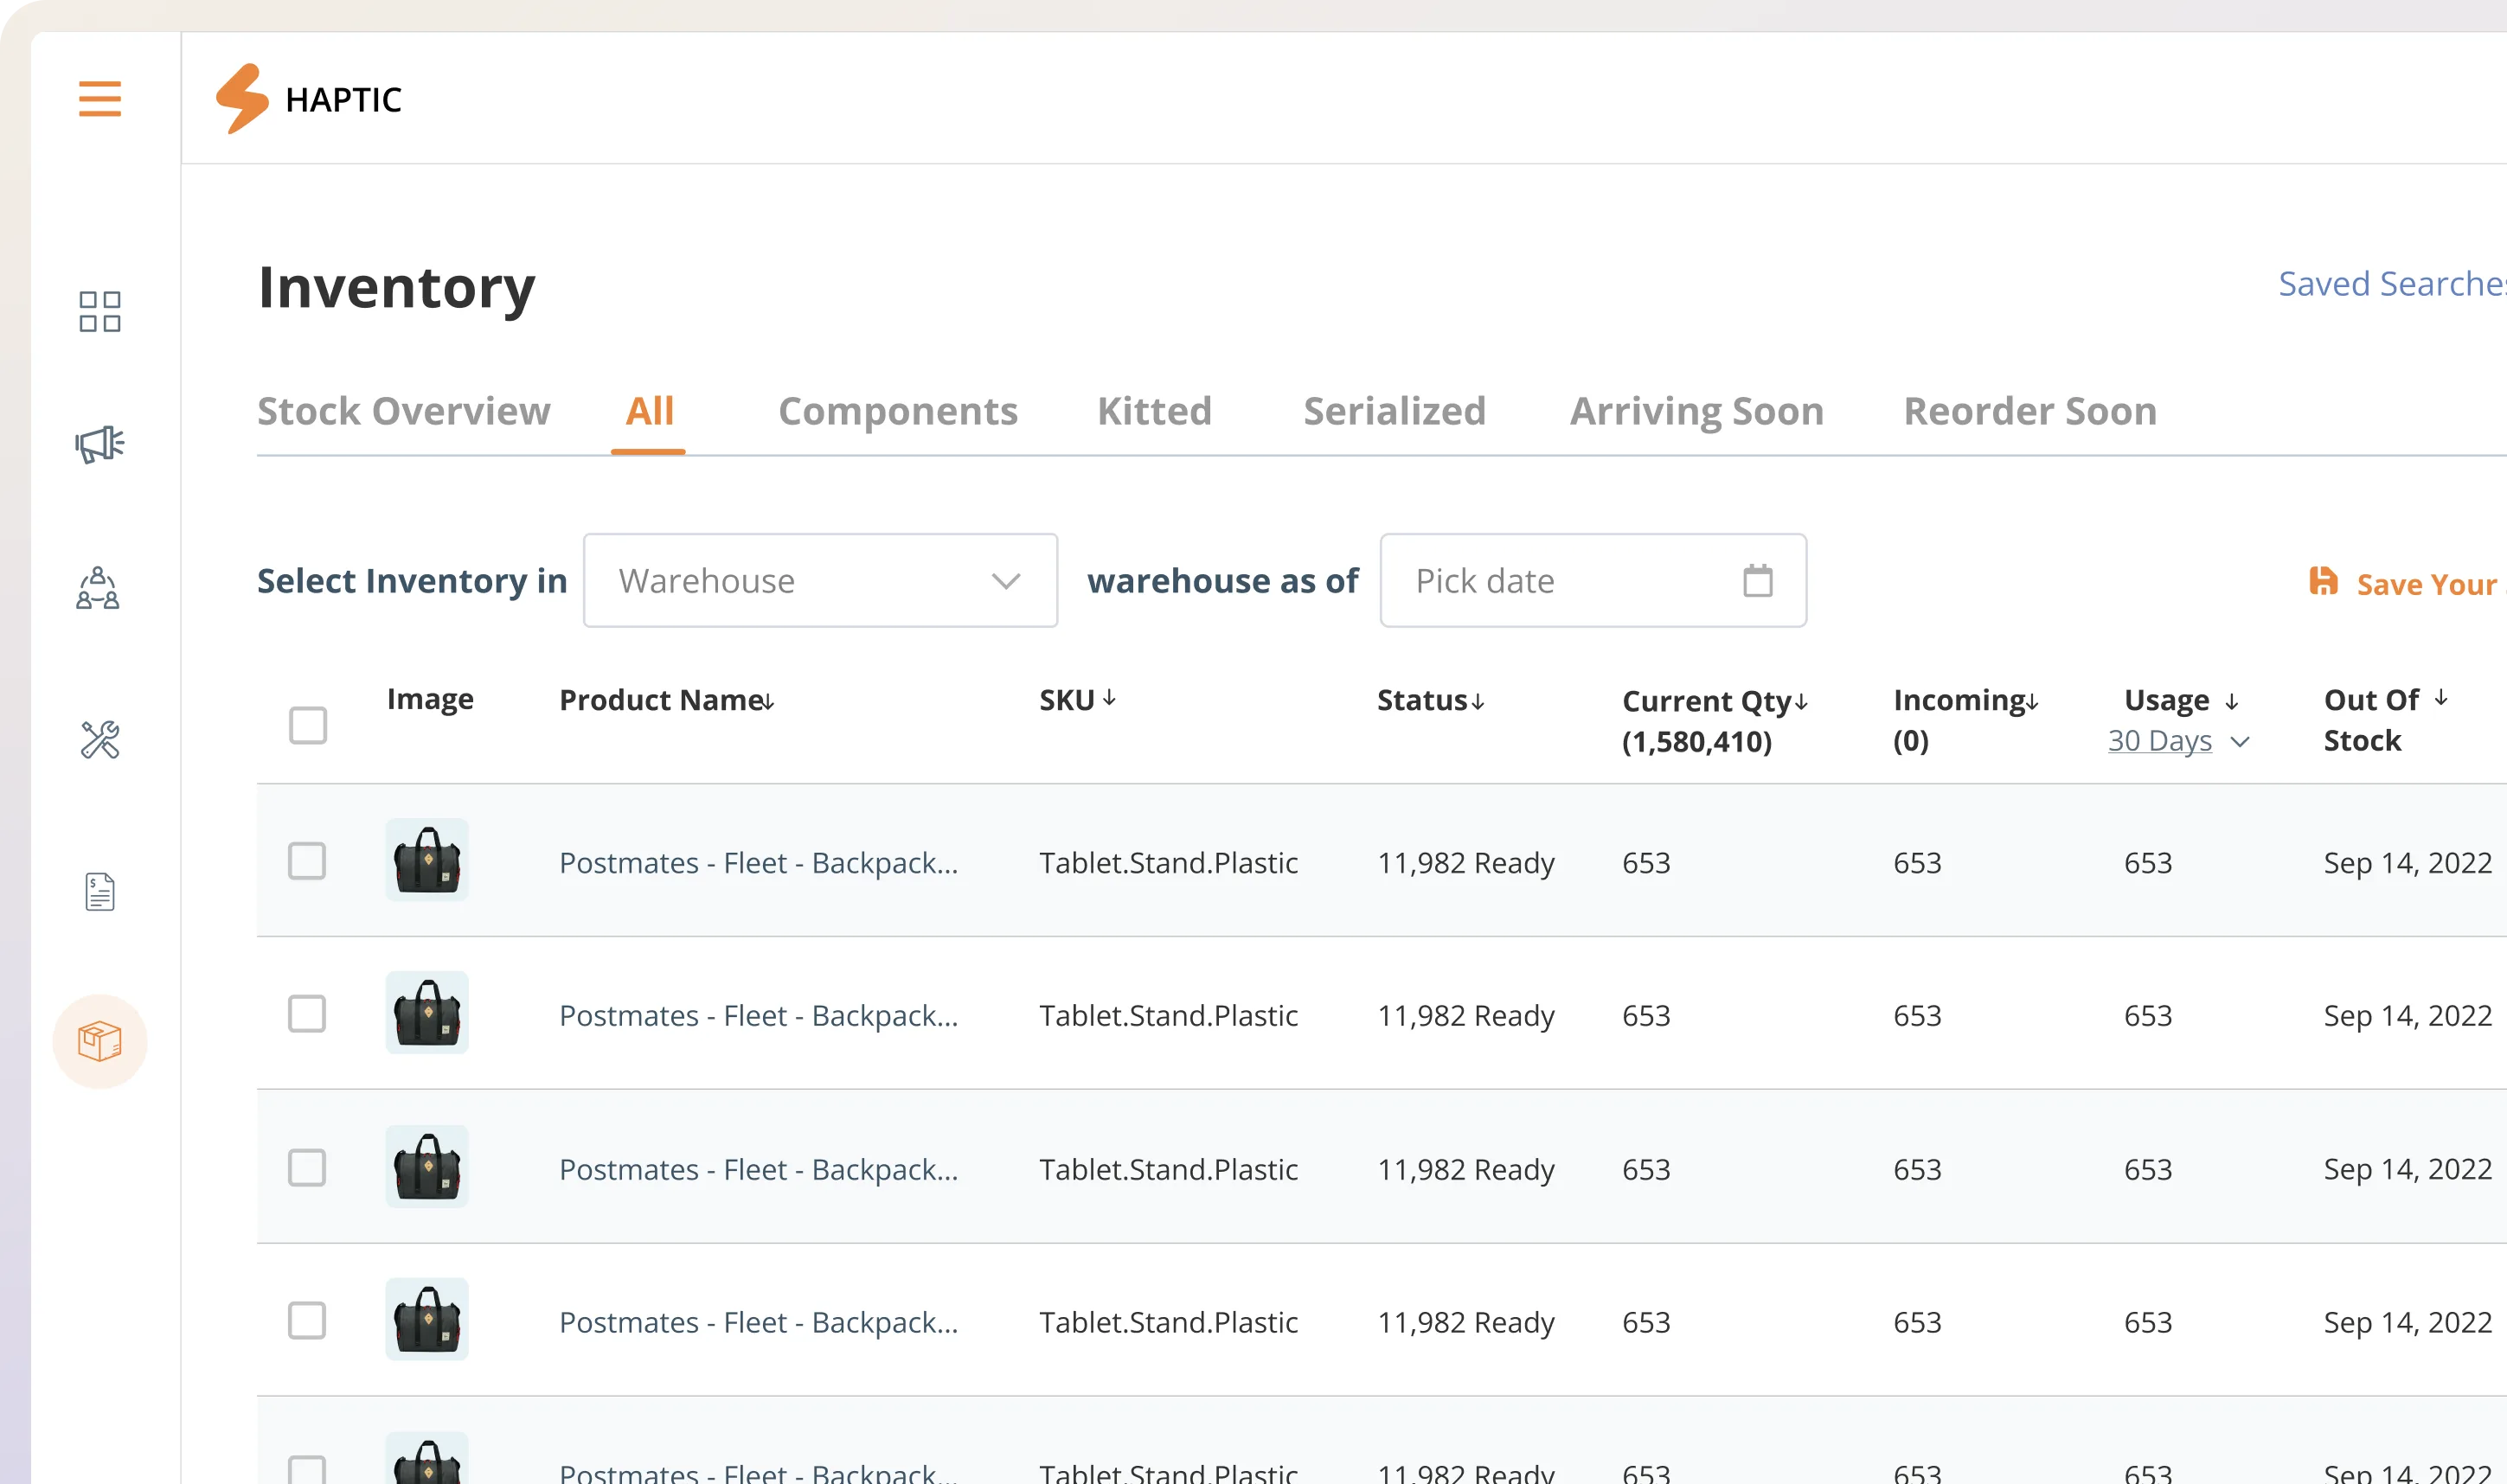Click the Haptic lightning bolt logo
Image resolution: width=2507 pixels, height=1484 pixels.
pos(242,99)
